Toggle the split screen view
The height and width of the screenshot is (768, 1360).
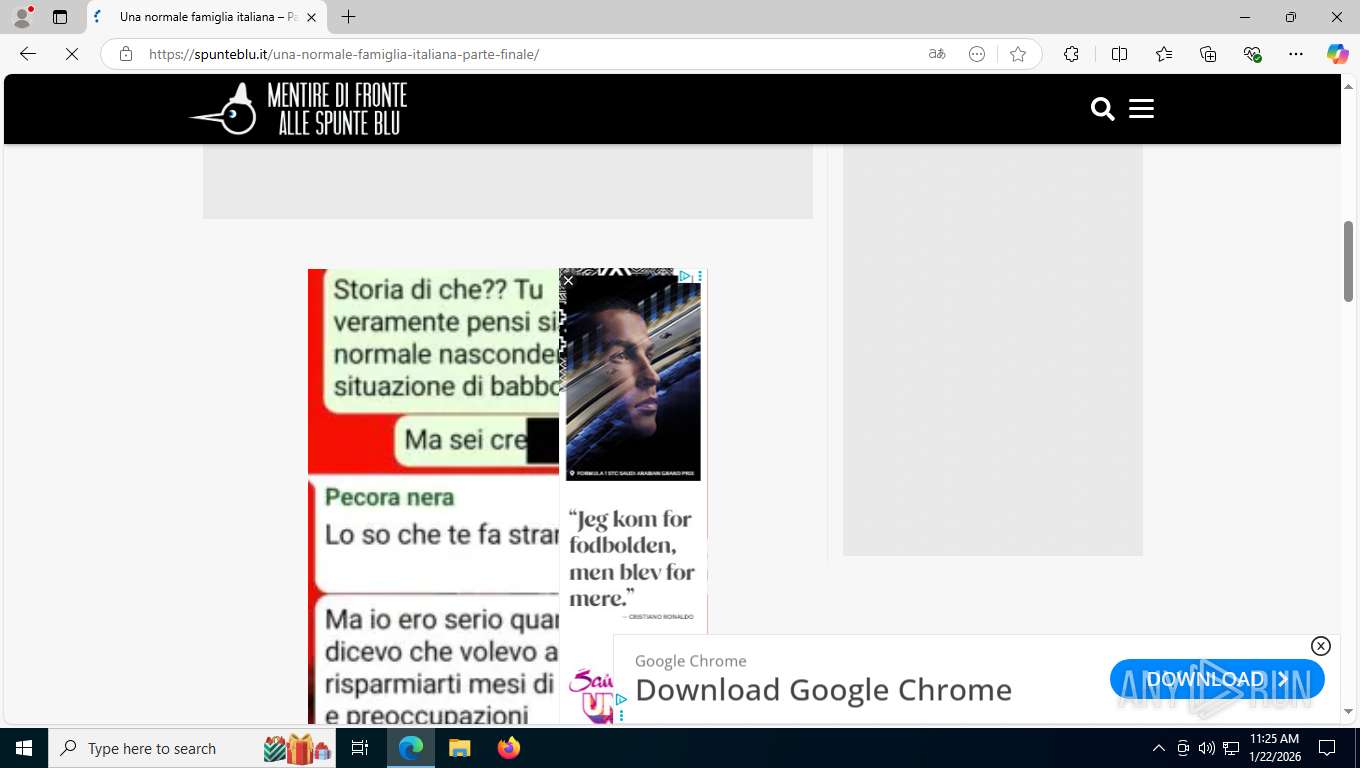click(1119, 54)
